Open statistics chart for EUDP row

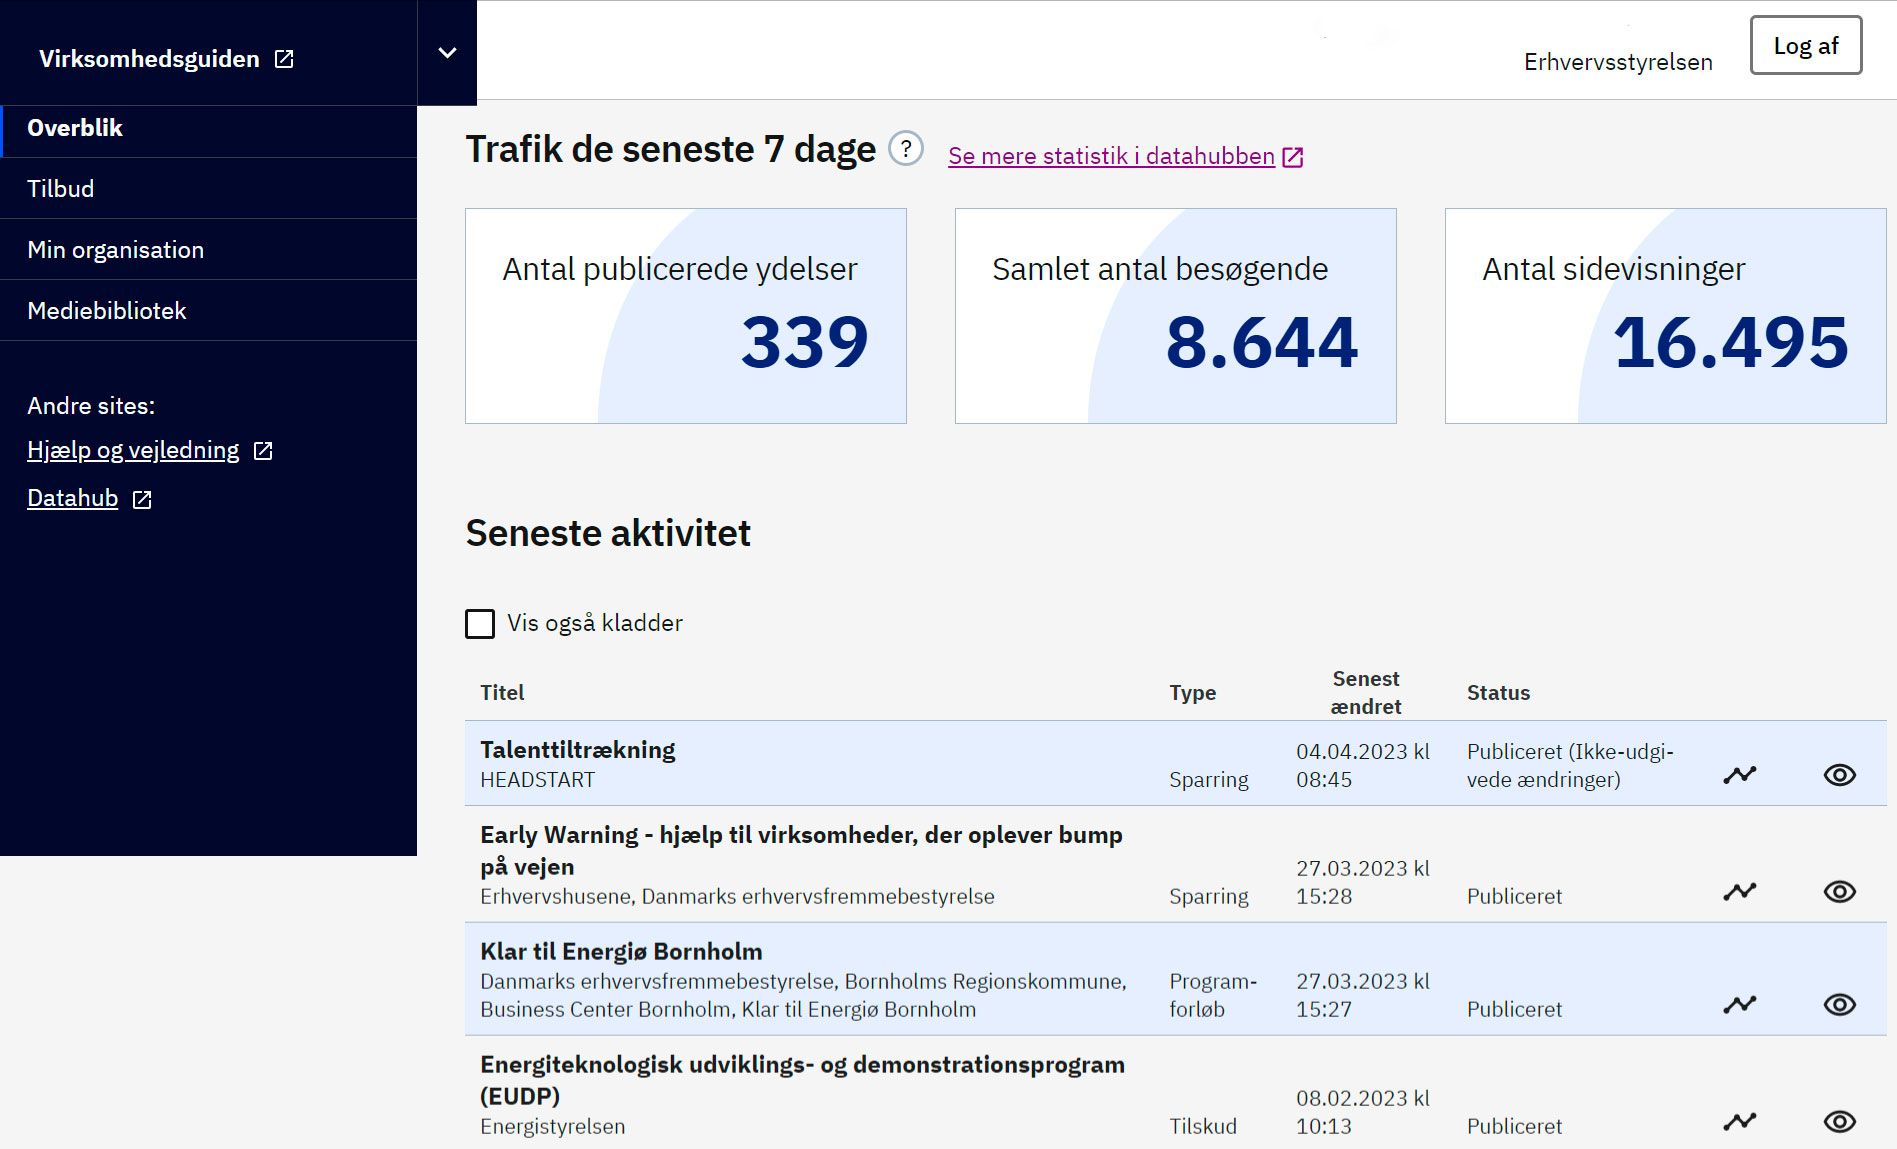1739,1121
